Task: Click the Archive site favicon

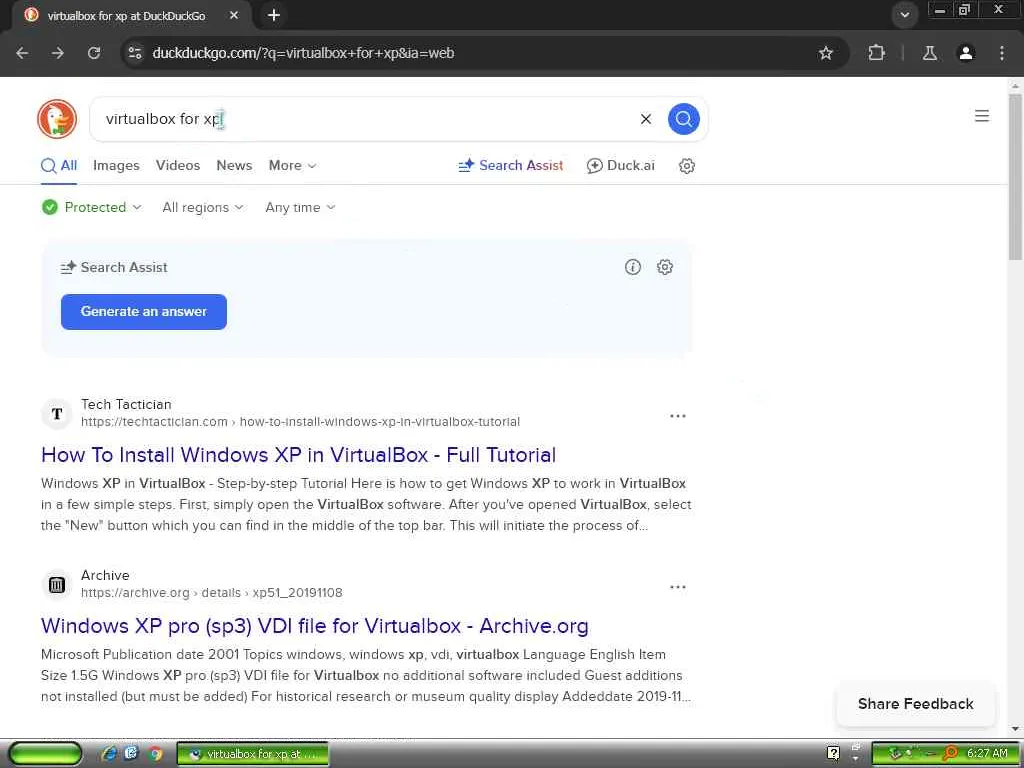Action: [57, 584]
